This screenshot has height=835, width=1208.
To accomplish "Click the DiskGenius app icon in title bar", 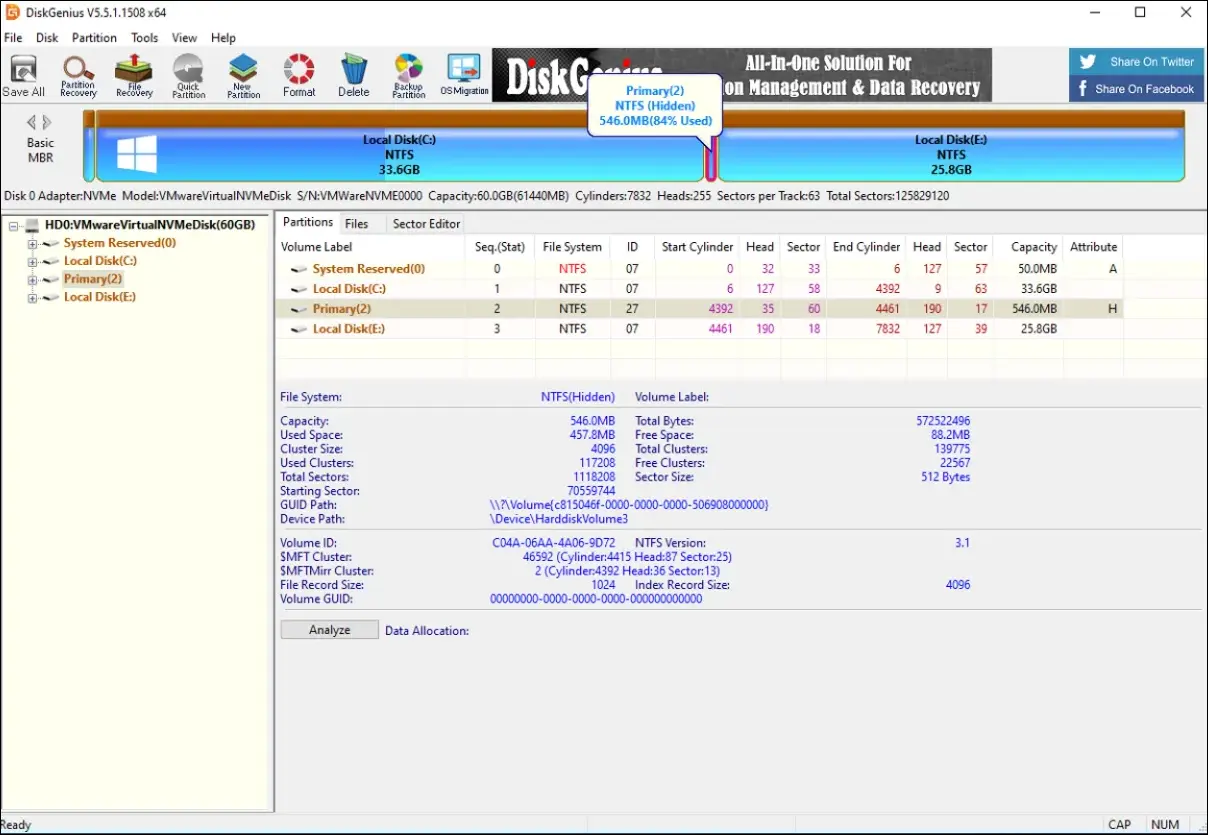I will 13,13.
